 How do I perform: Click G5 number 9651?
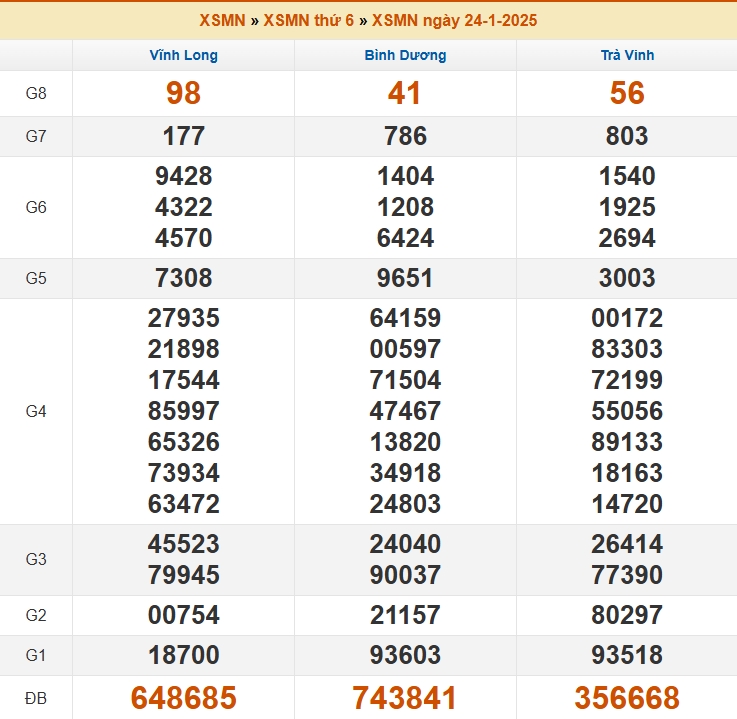point(405,278)
